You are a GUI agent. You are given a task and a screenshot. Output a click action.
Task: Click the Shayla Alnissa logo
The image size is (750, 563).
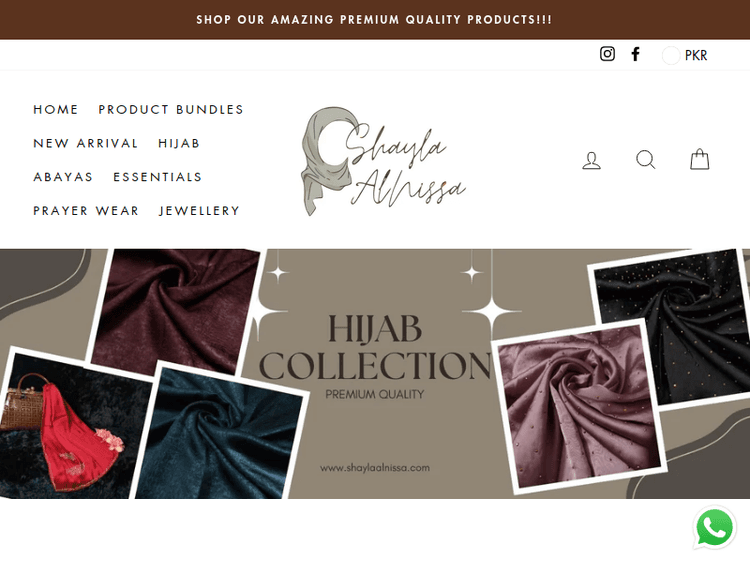[x=383, y=161]
